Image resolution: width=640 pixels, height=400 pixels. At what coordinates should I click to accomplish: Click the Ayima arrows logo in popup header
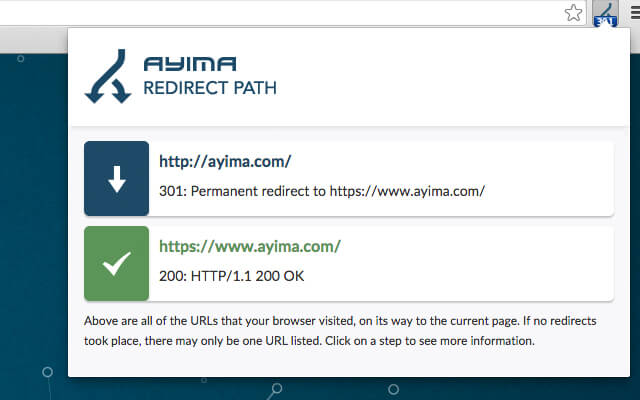(x=105, y=77)
